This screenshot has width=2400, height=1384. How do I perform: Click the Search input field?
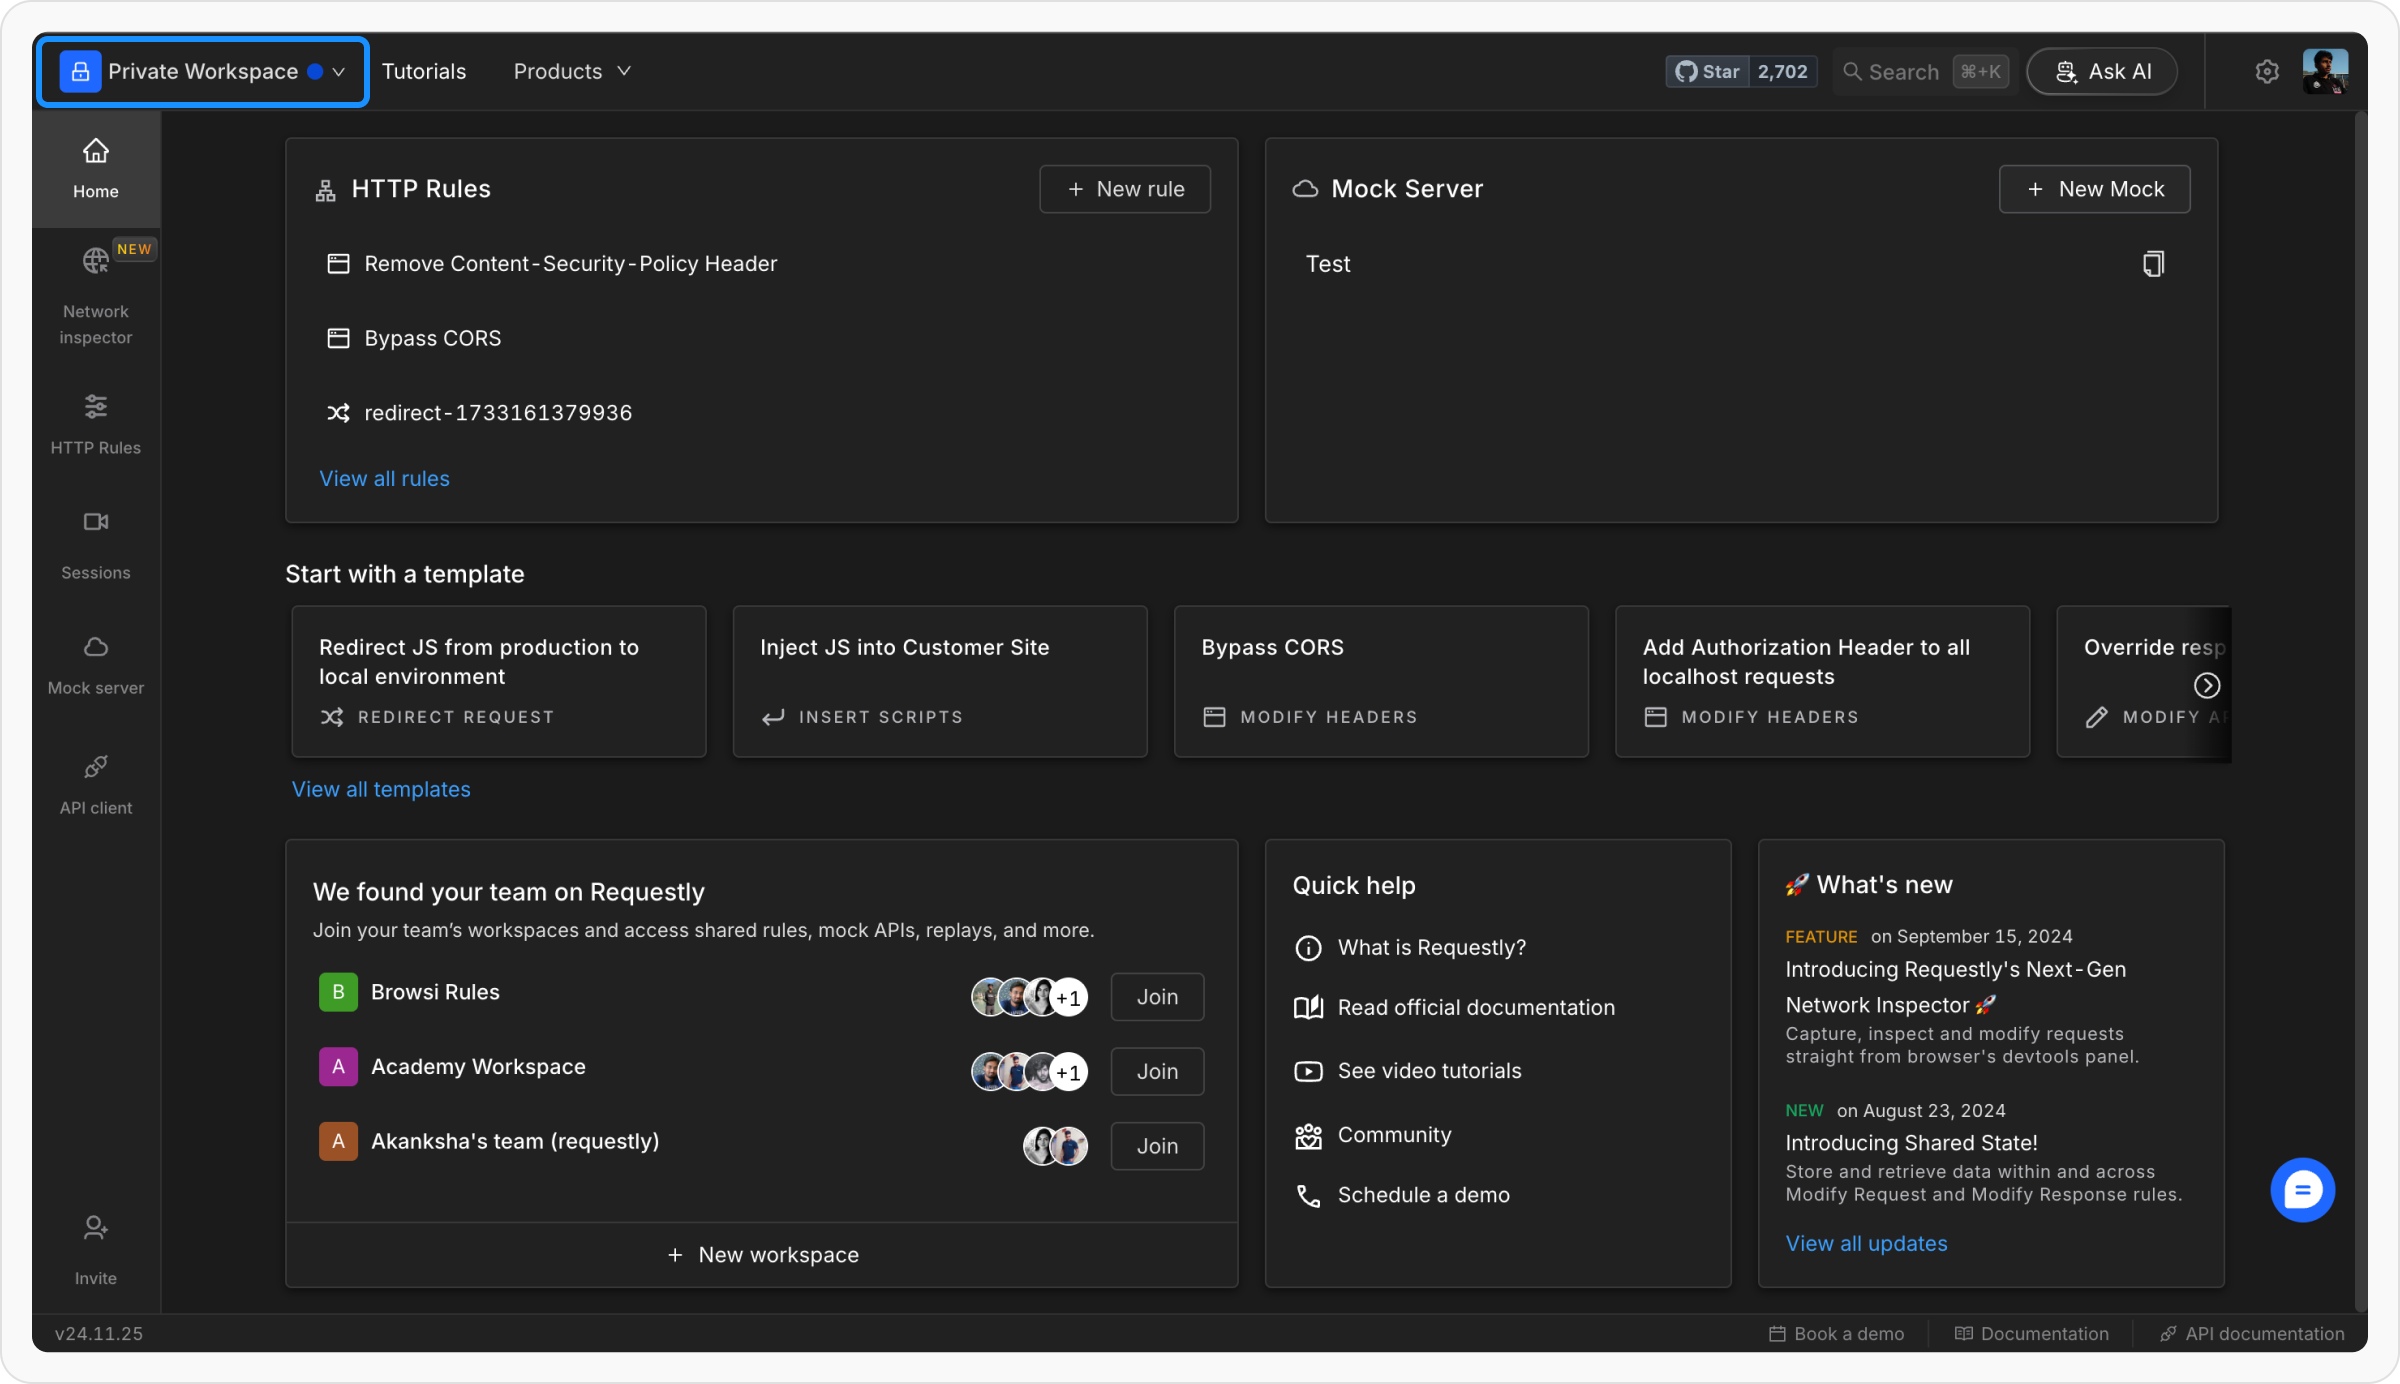(x=1903, y=72)
